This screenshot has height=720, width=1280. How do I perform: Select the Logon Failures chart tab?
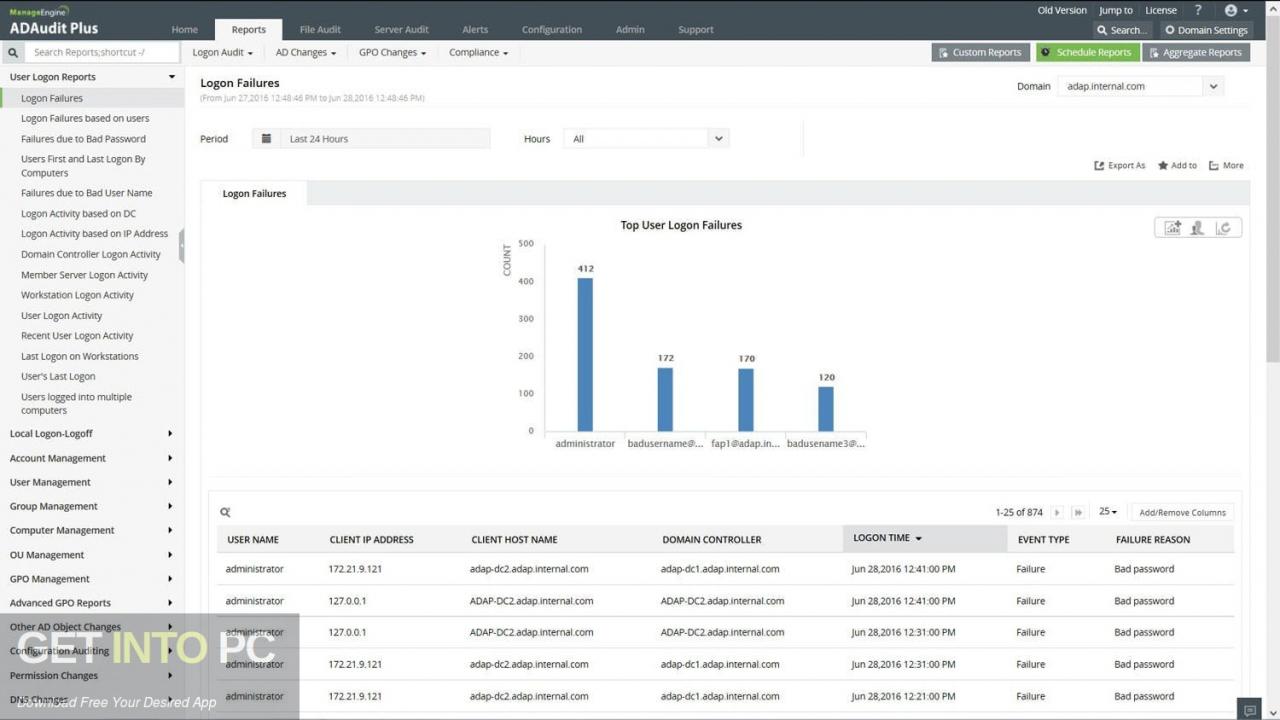coord(254,194)
